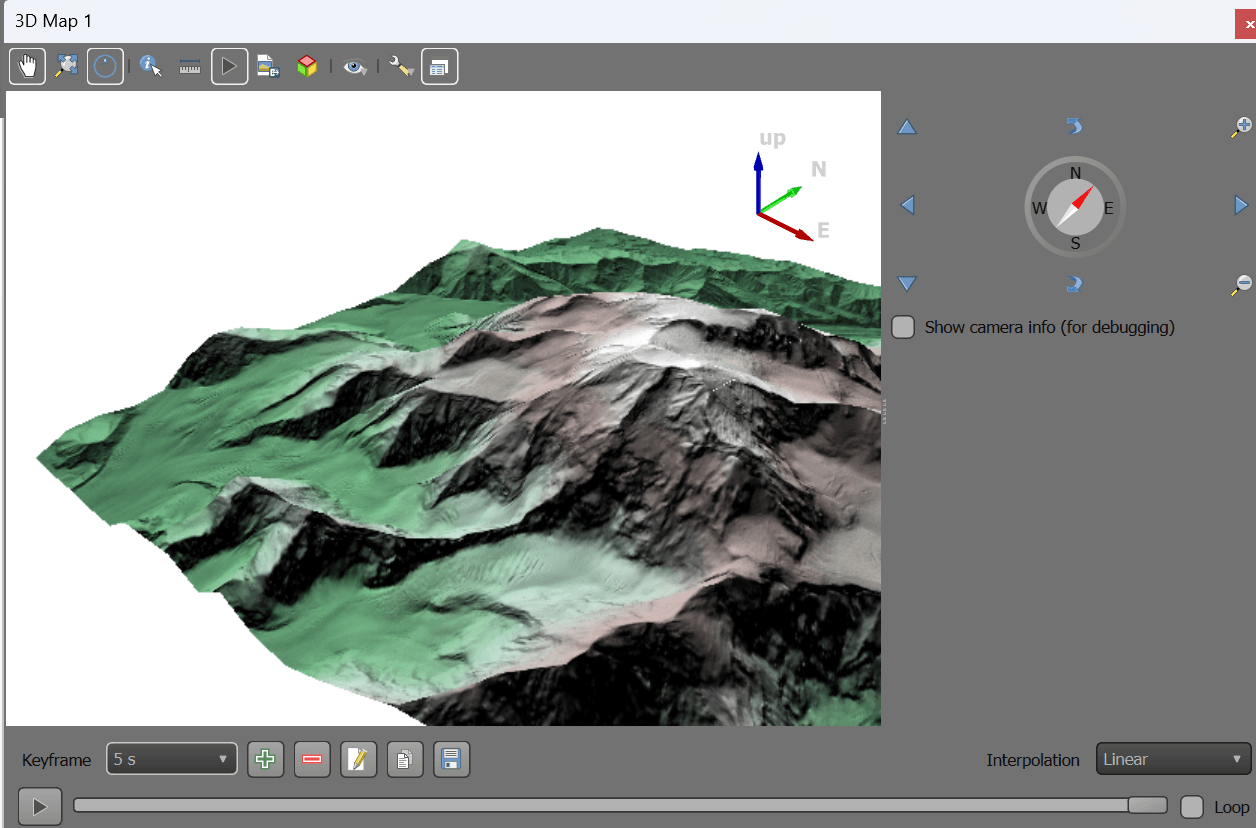
Task: Toggle the dock 3D map view button
Action: [439, 67]
